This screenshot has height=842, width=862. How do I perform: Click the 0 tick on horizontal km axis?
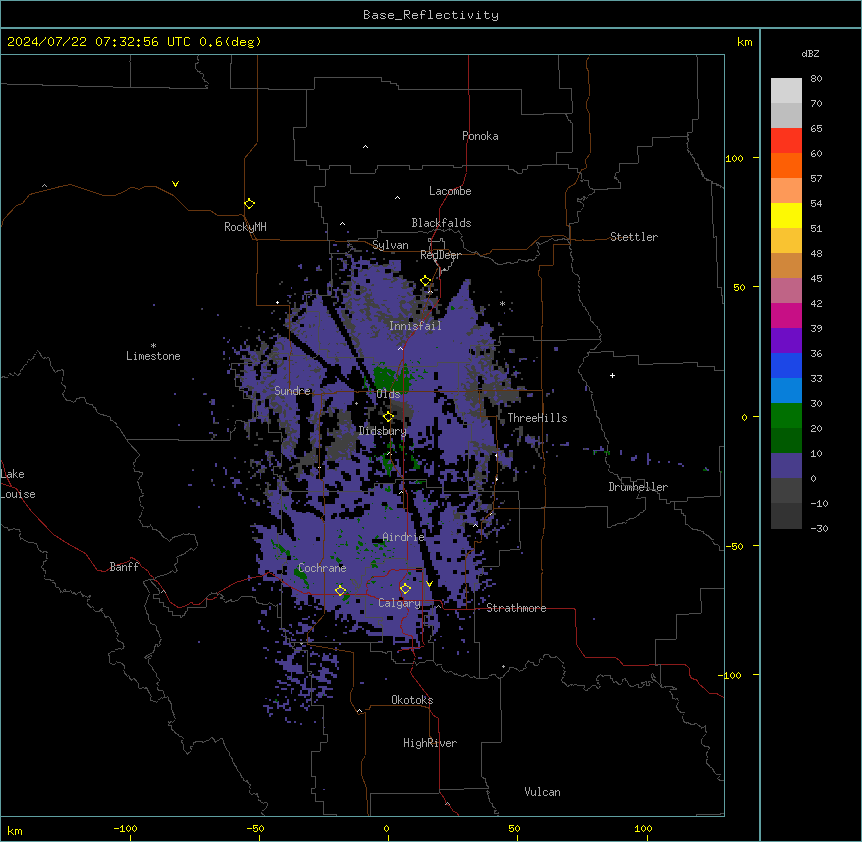386,828
